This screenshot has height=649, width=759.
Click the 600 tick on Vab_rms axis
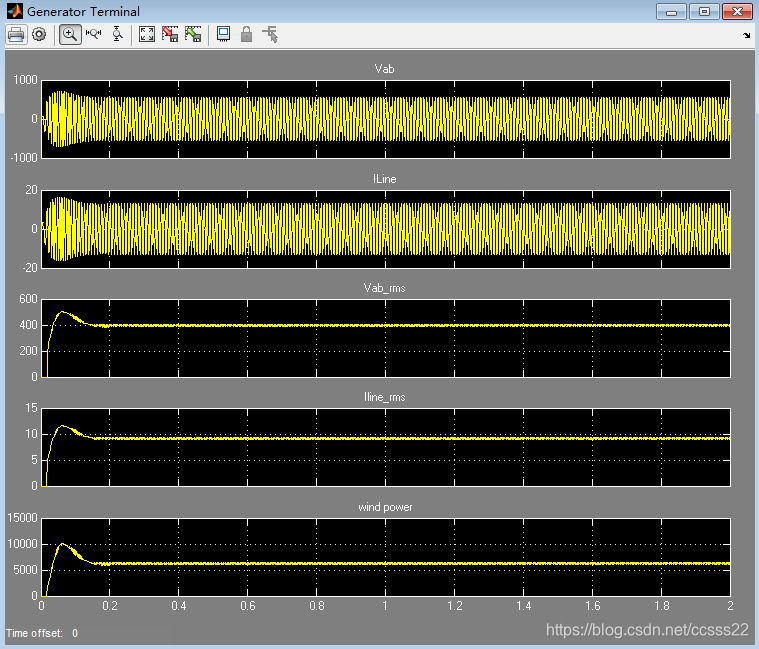[28, 299]
